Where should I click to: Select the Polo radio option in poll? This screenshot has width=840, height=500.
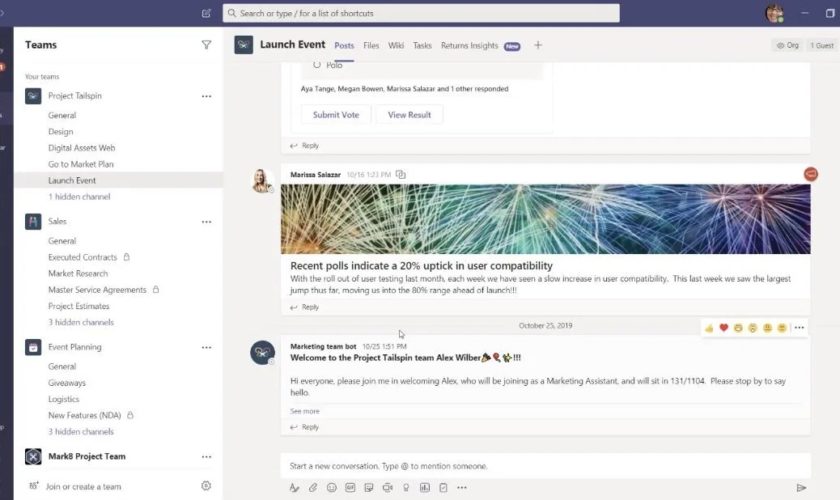(x=317, y=65)
